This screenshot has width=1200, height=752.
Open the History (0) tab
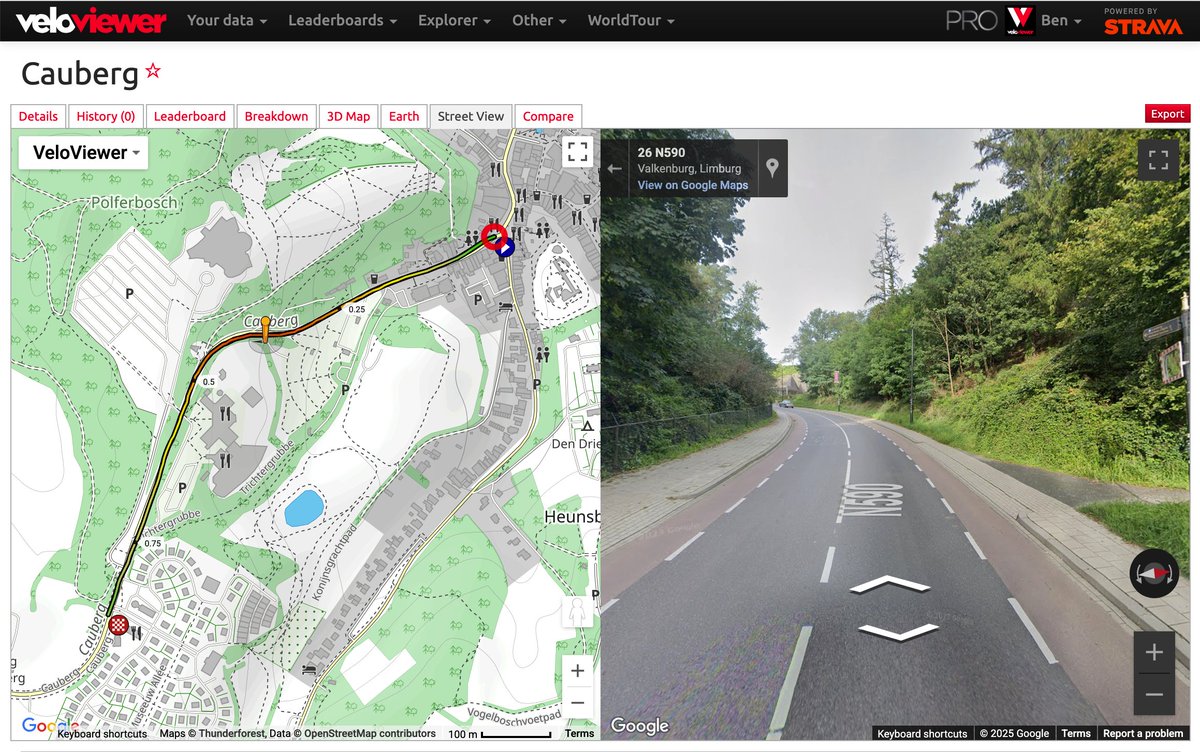(106, 116)
